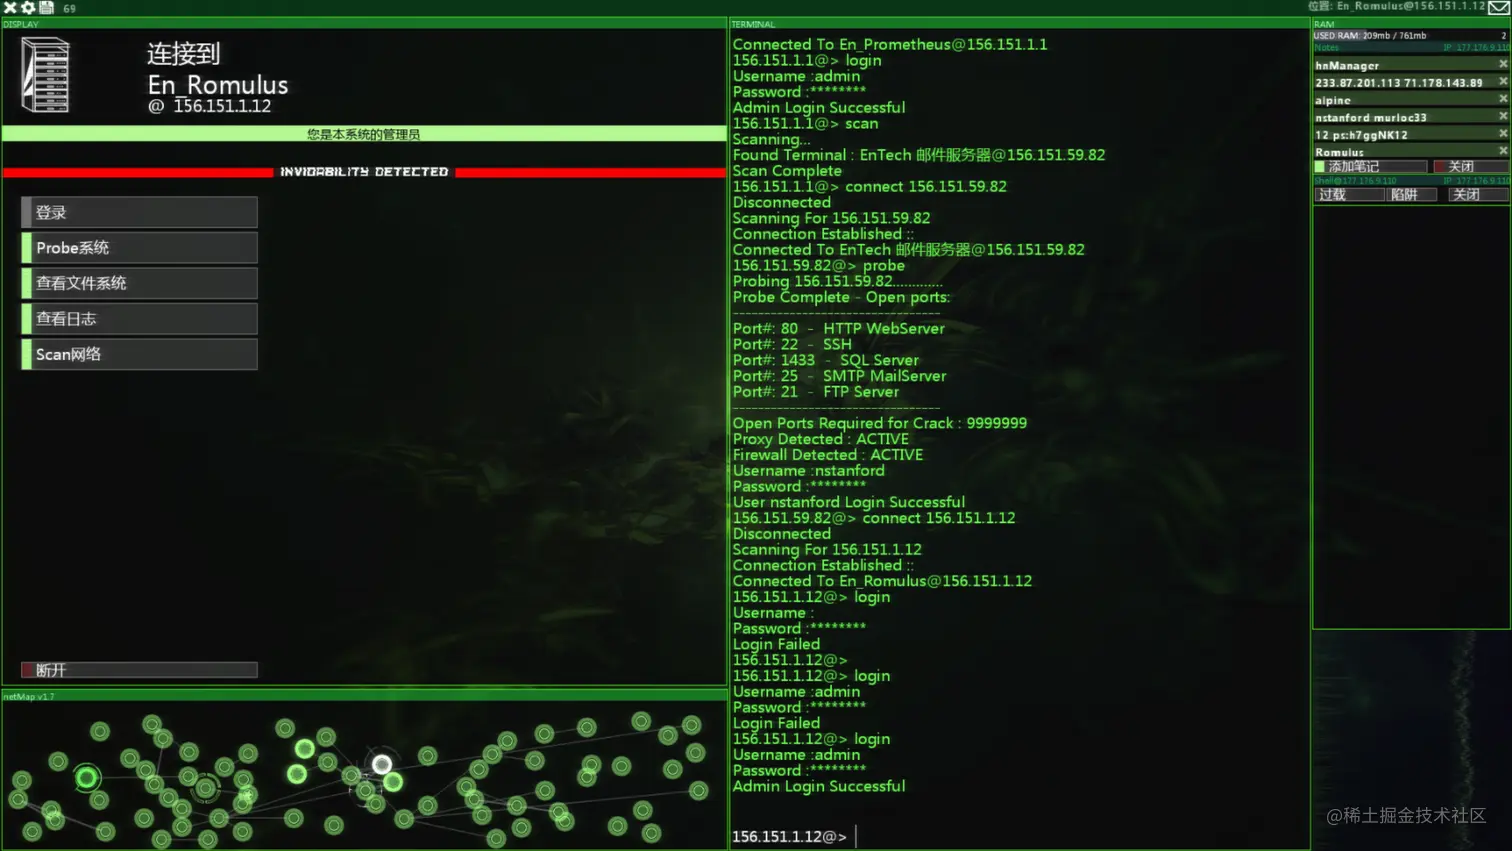Click 添加笔记 to add a note
Viewport: 1512px width, 851px height.
pyautogui.click(x=1370, y=167)
